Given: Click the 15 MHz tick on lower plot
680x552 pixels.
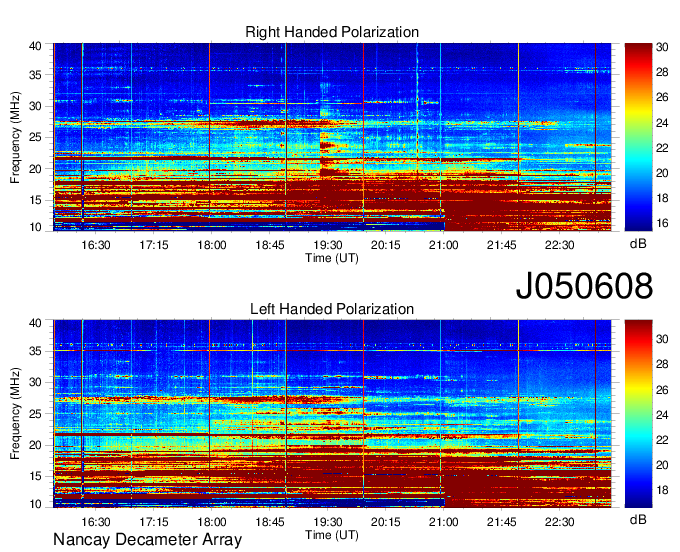Looking at the screenshot, I should [35, 476].
